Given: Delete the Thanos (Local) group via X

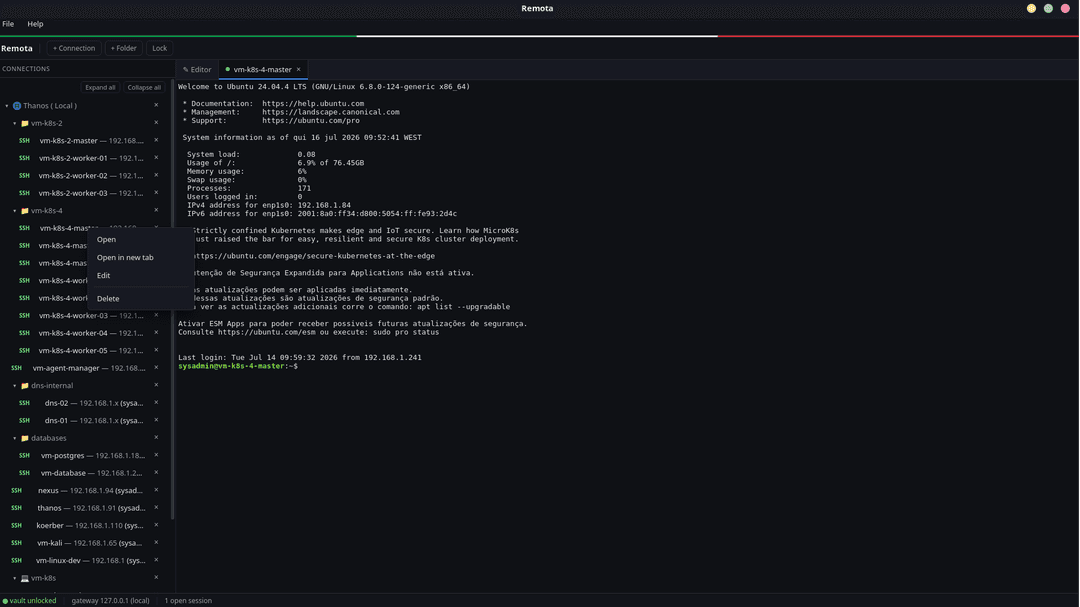Looking at the screenshot, I should pyautogui.click(x=156, y=105).
